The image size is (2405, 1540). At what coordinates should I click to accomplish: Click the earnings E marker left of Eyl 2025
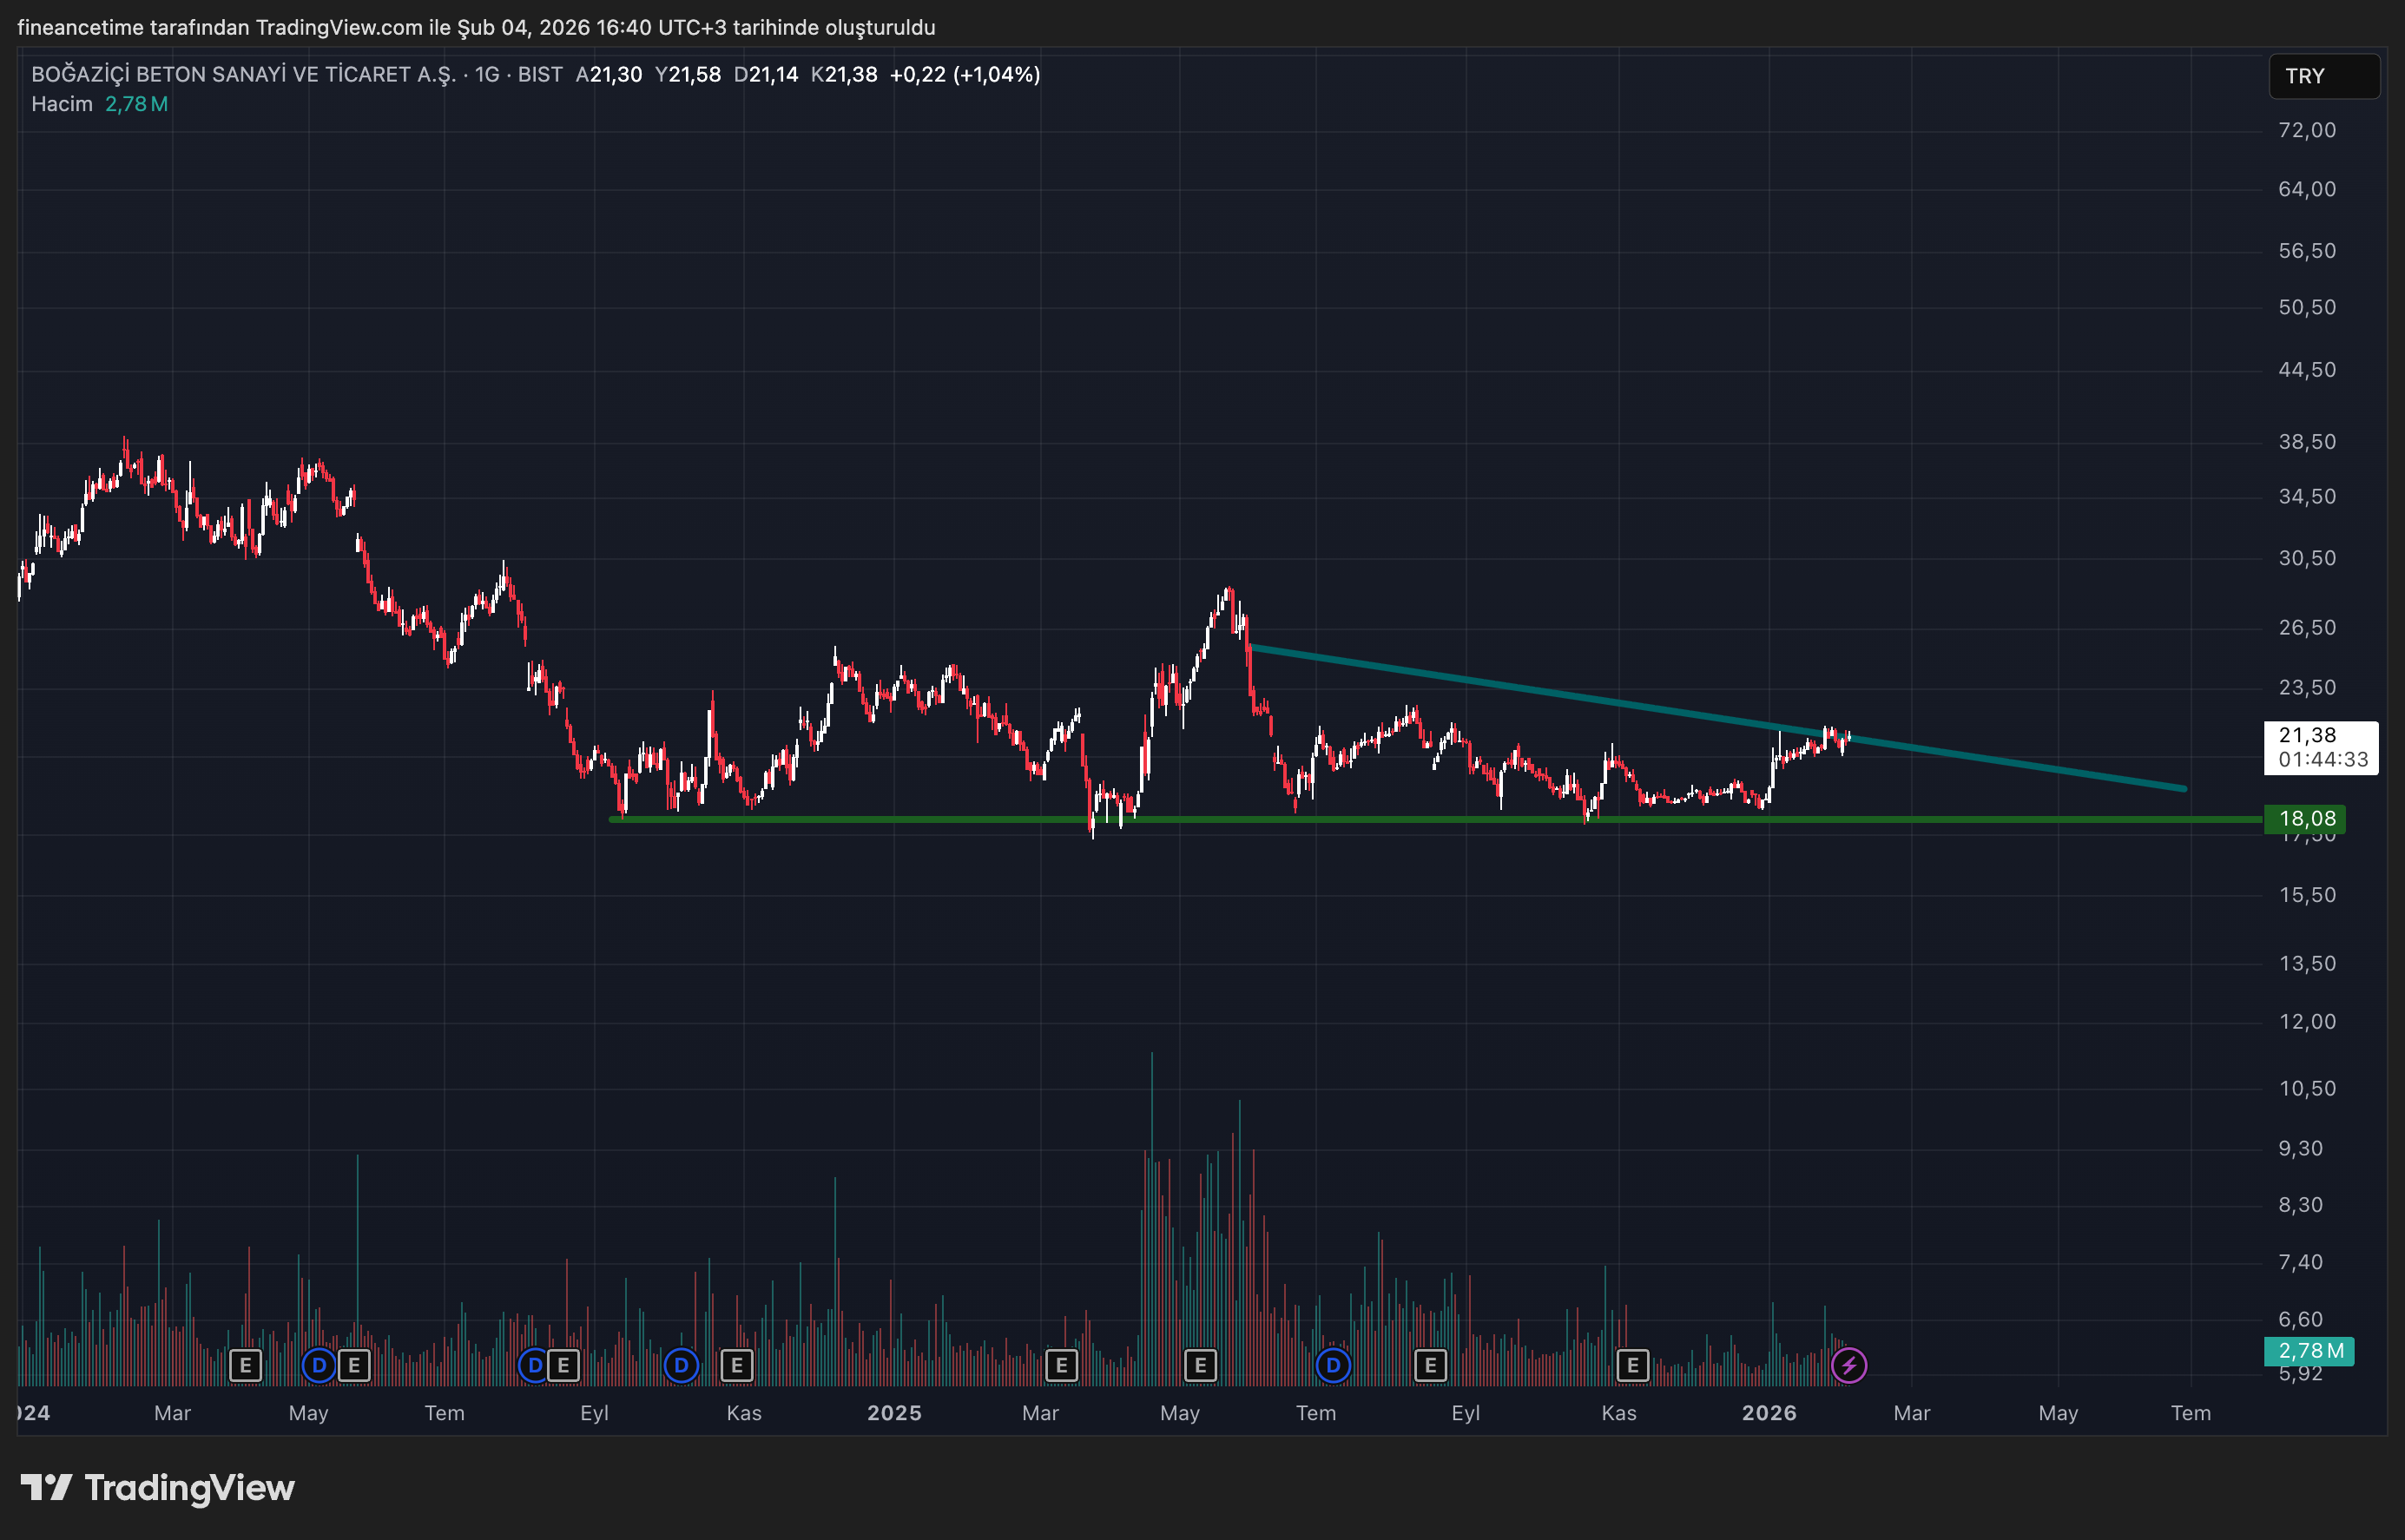[x=1430, y=1365]
